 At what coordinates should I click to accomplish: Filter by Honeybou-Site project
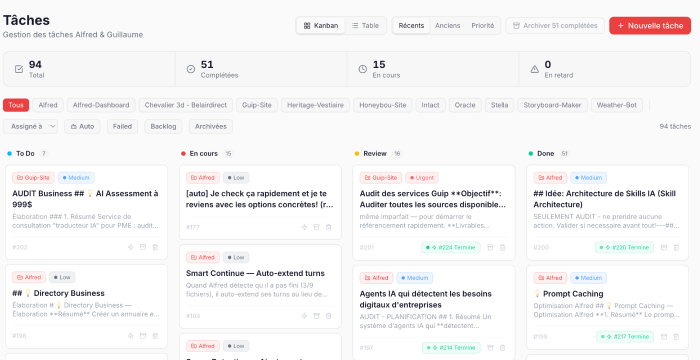[383, 105]
